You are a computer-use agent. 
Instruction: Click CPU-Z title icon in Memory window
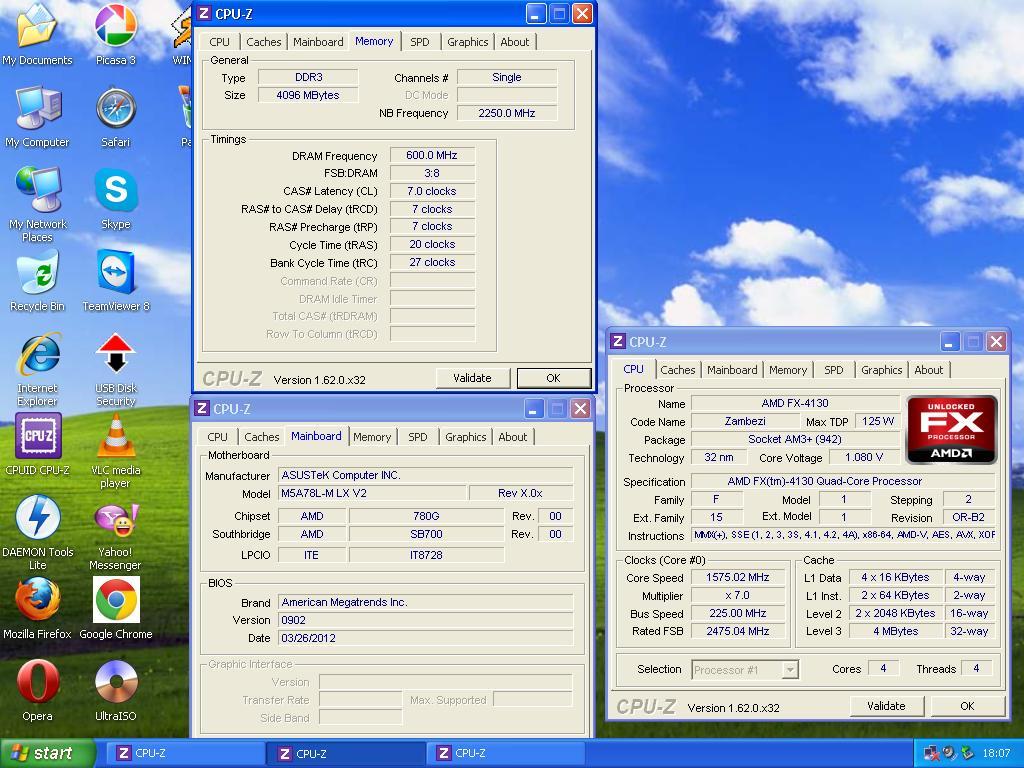point(204,13)
